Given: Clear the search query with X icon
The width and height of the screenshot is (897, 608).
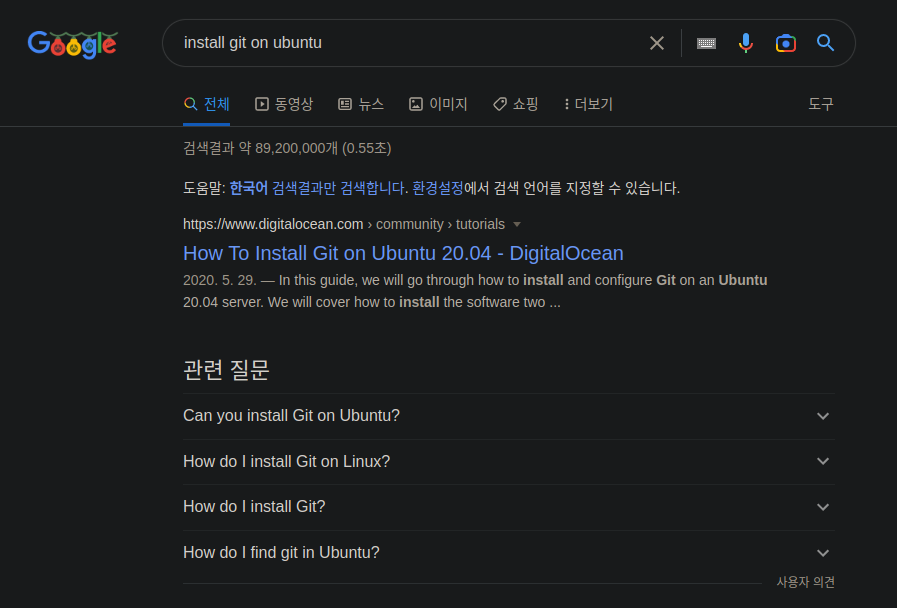Looking at the screenshot, I should [657, 43].
